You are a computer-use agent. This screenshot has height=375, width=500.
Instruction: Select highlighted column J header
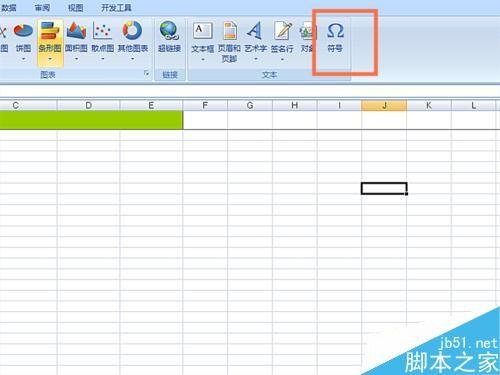[x=384, y=105]
